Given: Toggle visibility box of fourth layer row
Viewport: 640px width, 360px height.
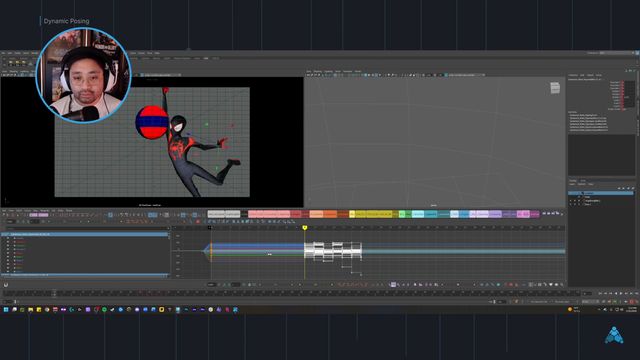Looking at the screenshot, I should click(x=571, y=204).
